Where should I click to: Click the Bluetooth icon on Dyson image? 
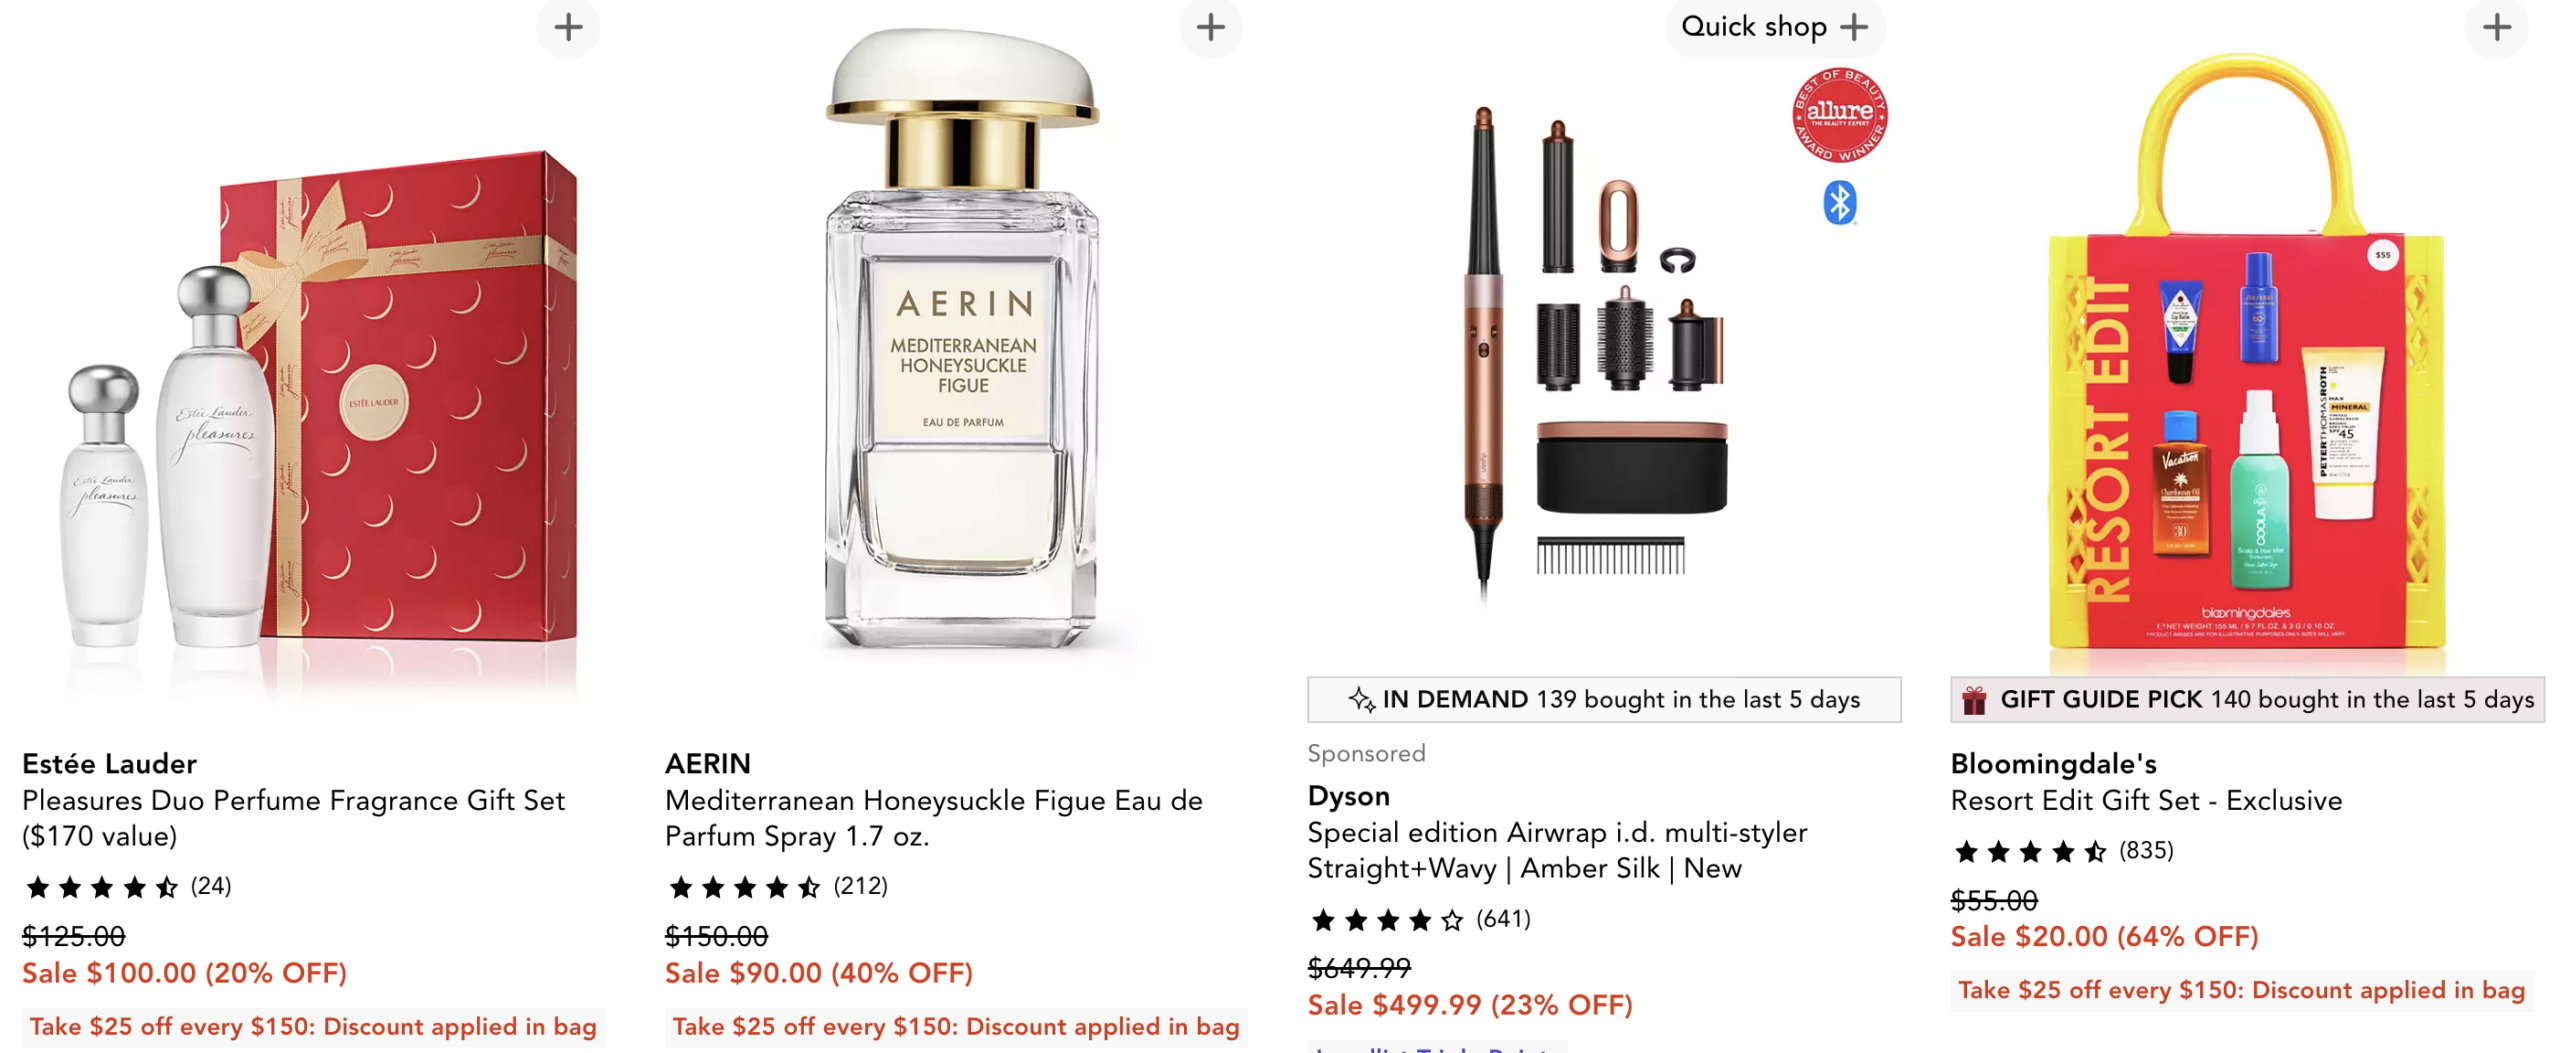(1839, 203)
